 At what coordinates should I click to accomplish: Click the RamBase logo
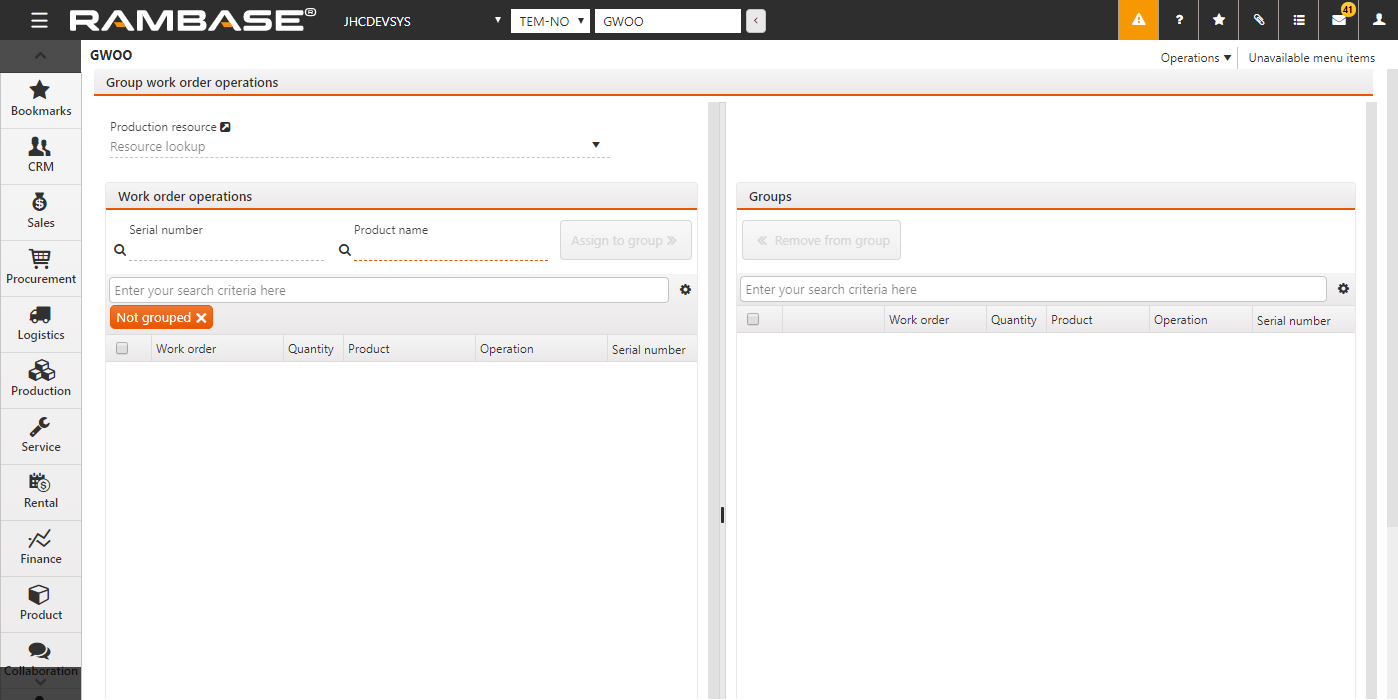(x=192, y=20)
